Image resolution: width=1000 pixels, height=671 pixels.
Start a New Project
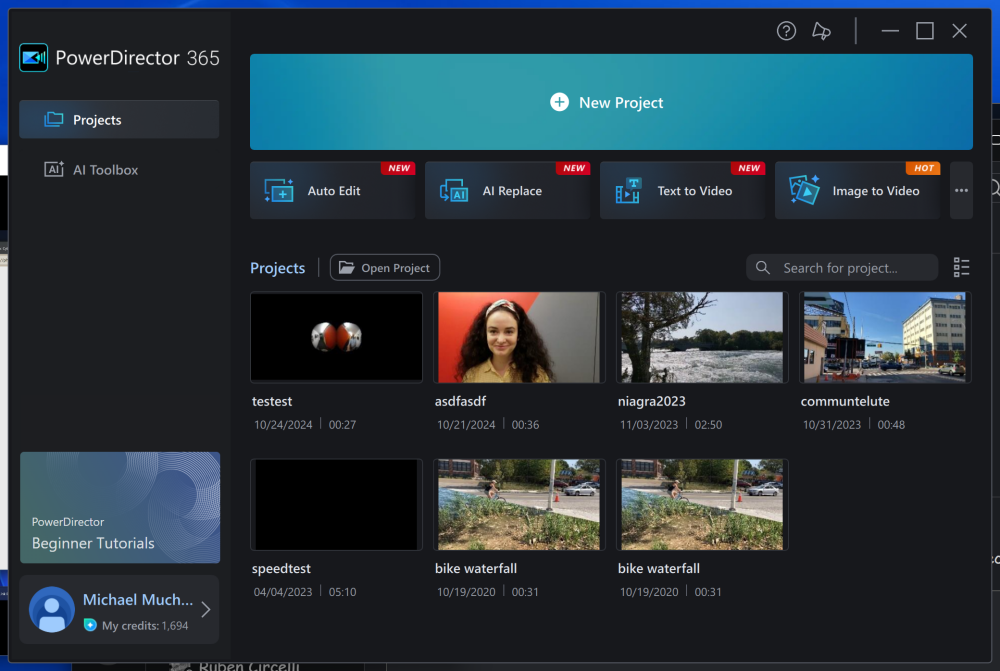pos(611,102)
